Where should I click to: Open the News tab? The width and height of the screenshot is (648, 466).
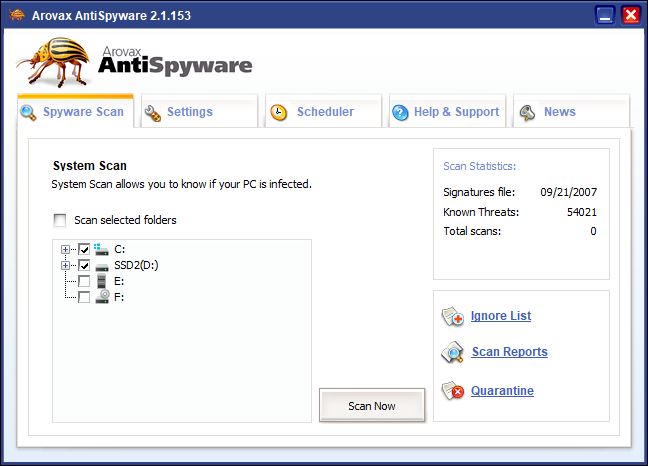click(x=572, y=112)
